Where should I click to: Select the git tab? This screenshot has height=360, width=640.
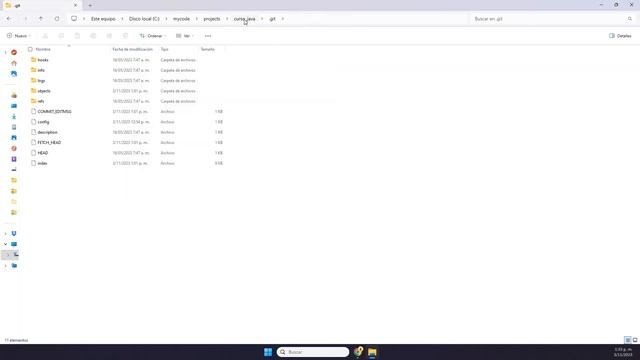click(x=41, y=6)
